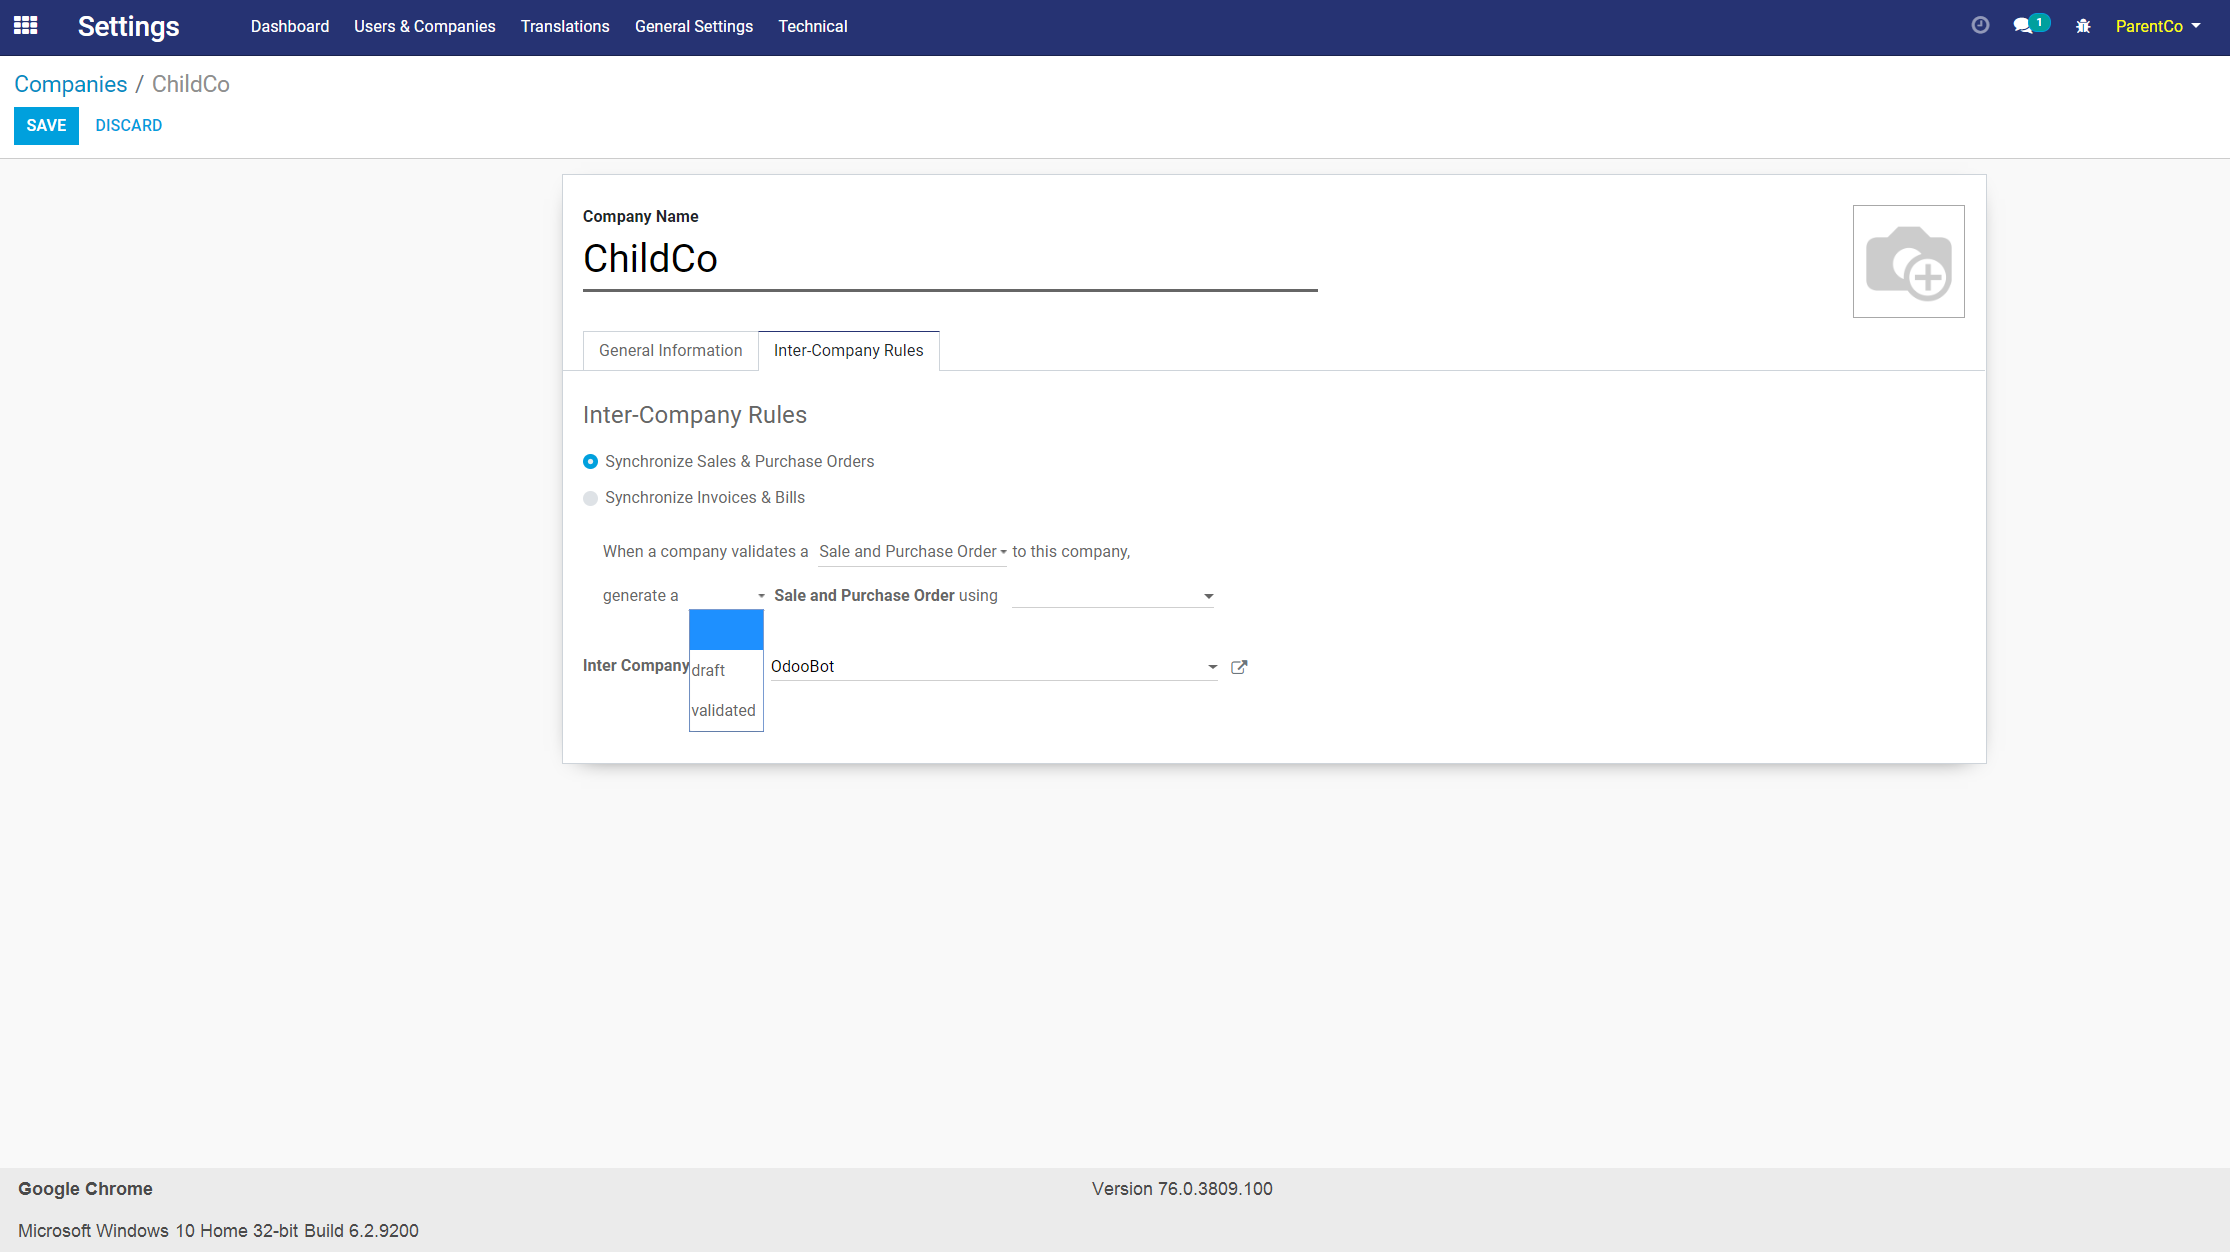Open the dropdown after the word 'using'
The image size is (2230, 1252).
coord(1112,596)
